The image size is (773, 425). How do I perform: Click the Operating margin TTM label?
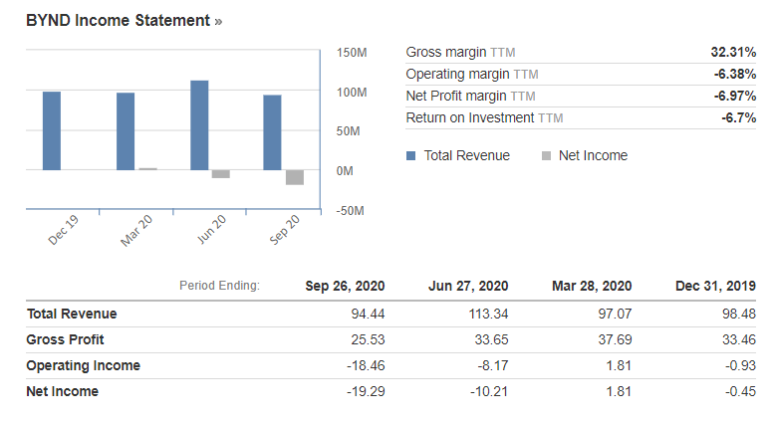pos(472,74)
